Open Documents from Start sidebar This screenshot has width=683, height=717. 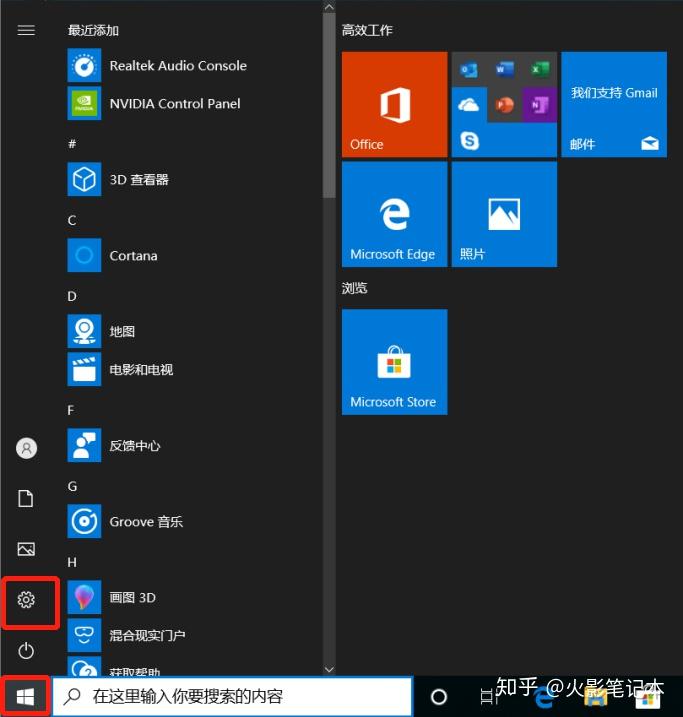tap(26, 498)
